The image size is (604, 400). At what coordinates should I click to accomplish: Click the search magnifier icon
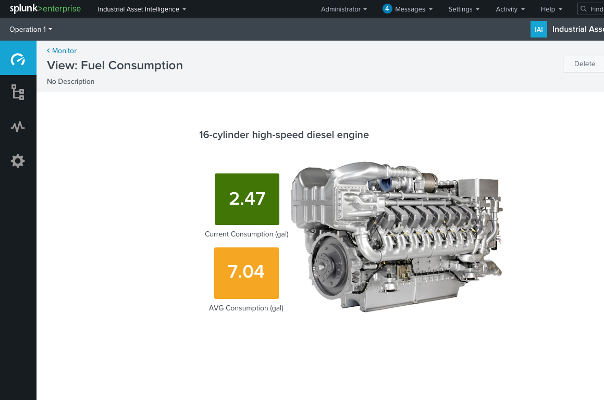click(583, 9)
